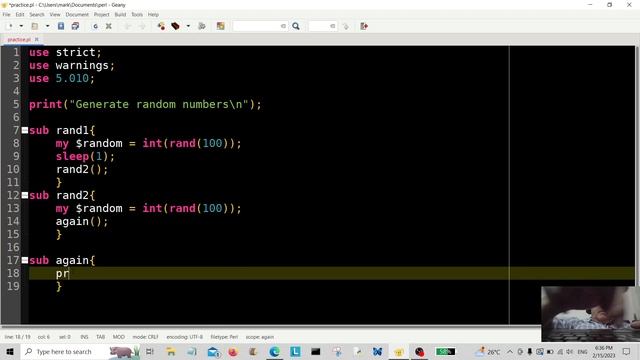This screenshot has height=360, width=640.
Task: Open the terminal icon on the taskbar
Action: (x=316, y=351)
